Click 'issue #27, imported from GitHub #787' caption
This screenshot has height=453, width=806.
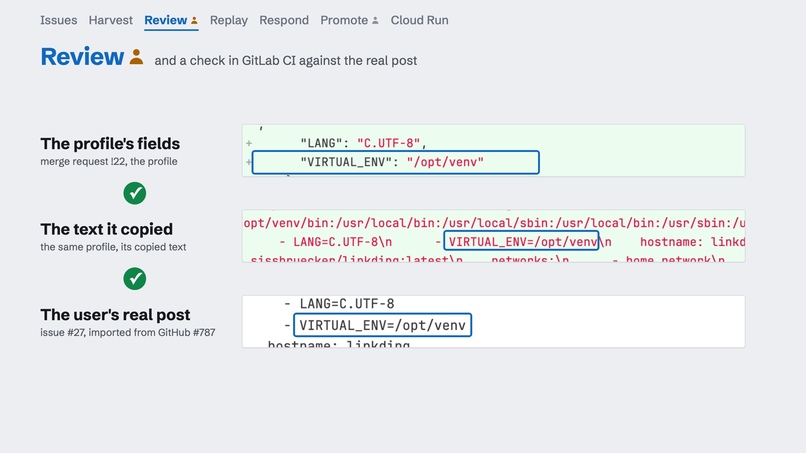127,332
